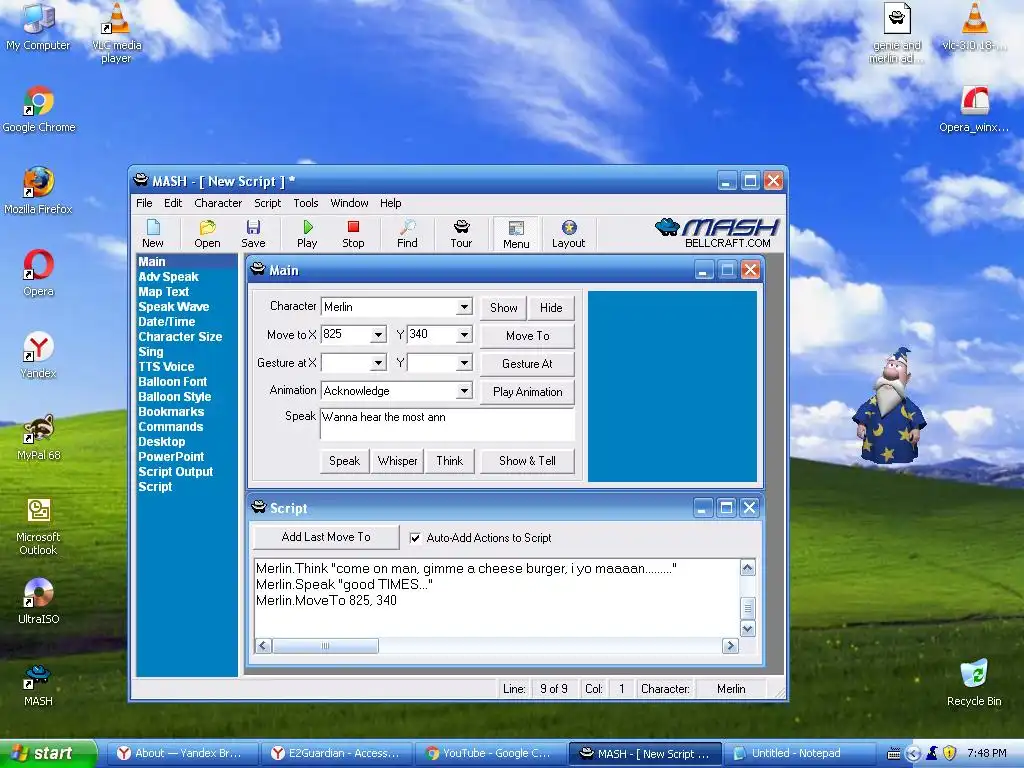
Task: Click the Speak button
Action: 344,461
